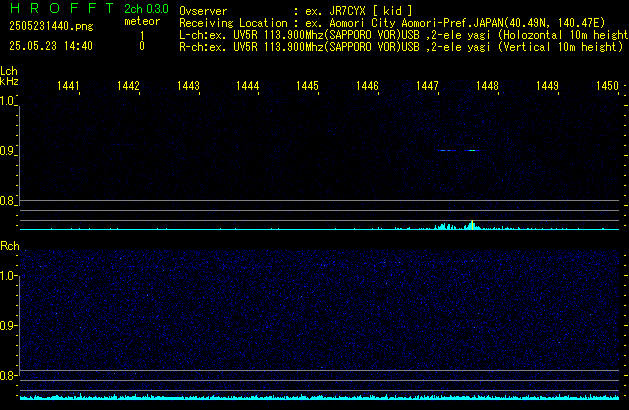The width and height of the screenshot is (629, 410).
Task: Select the 'Ovserver' line with JR7CYX
Action: (x=296, y=11)
